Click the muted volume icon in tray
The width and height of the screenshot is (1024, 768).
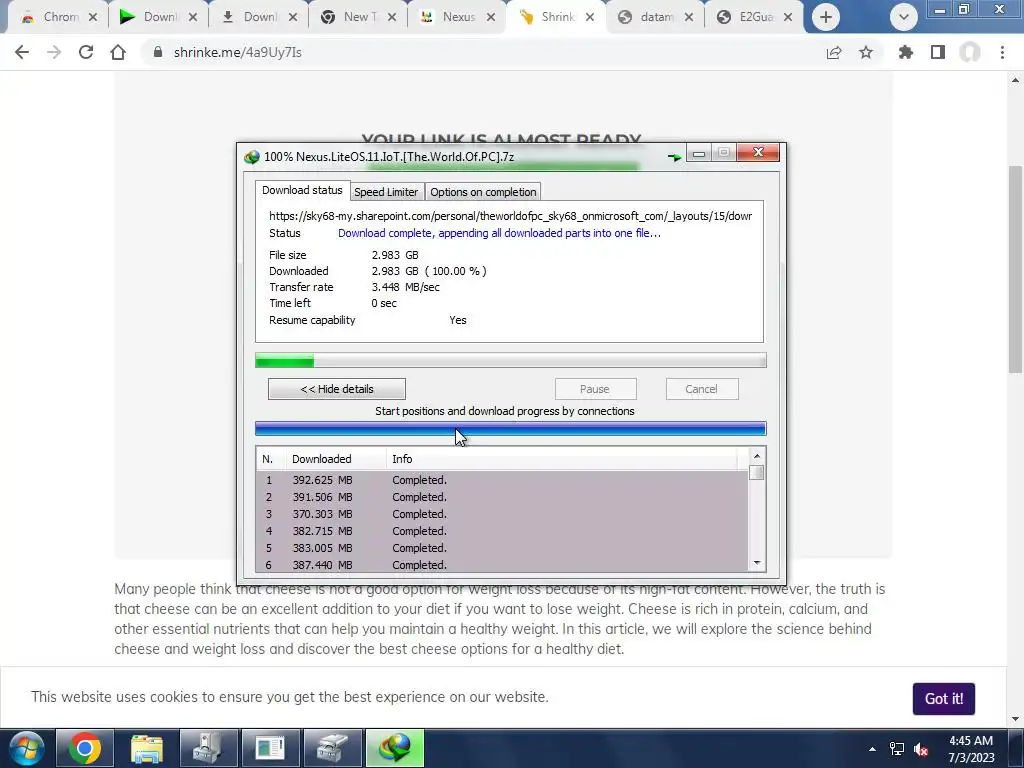click(x=921, y=749)
